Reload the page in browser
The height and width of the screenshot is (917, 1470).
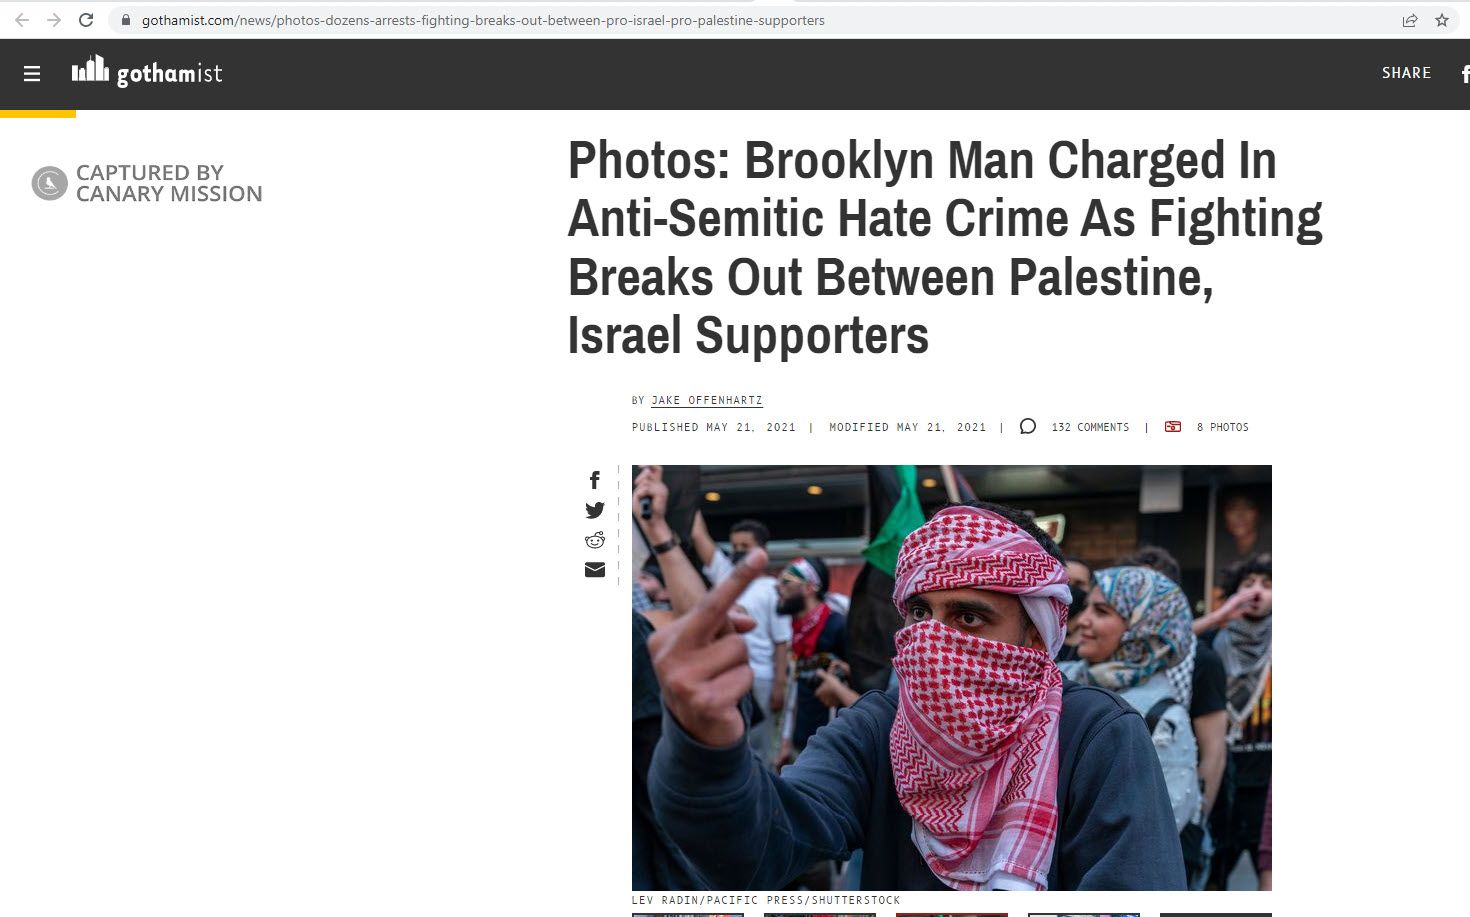point(86,20)
